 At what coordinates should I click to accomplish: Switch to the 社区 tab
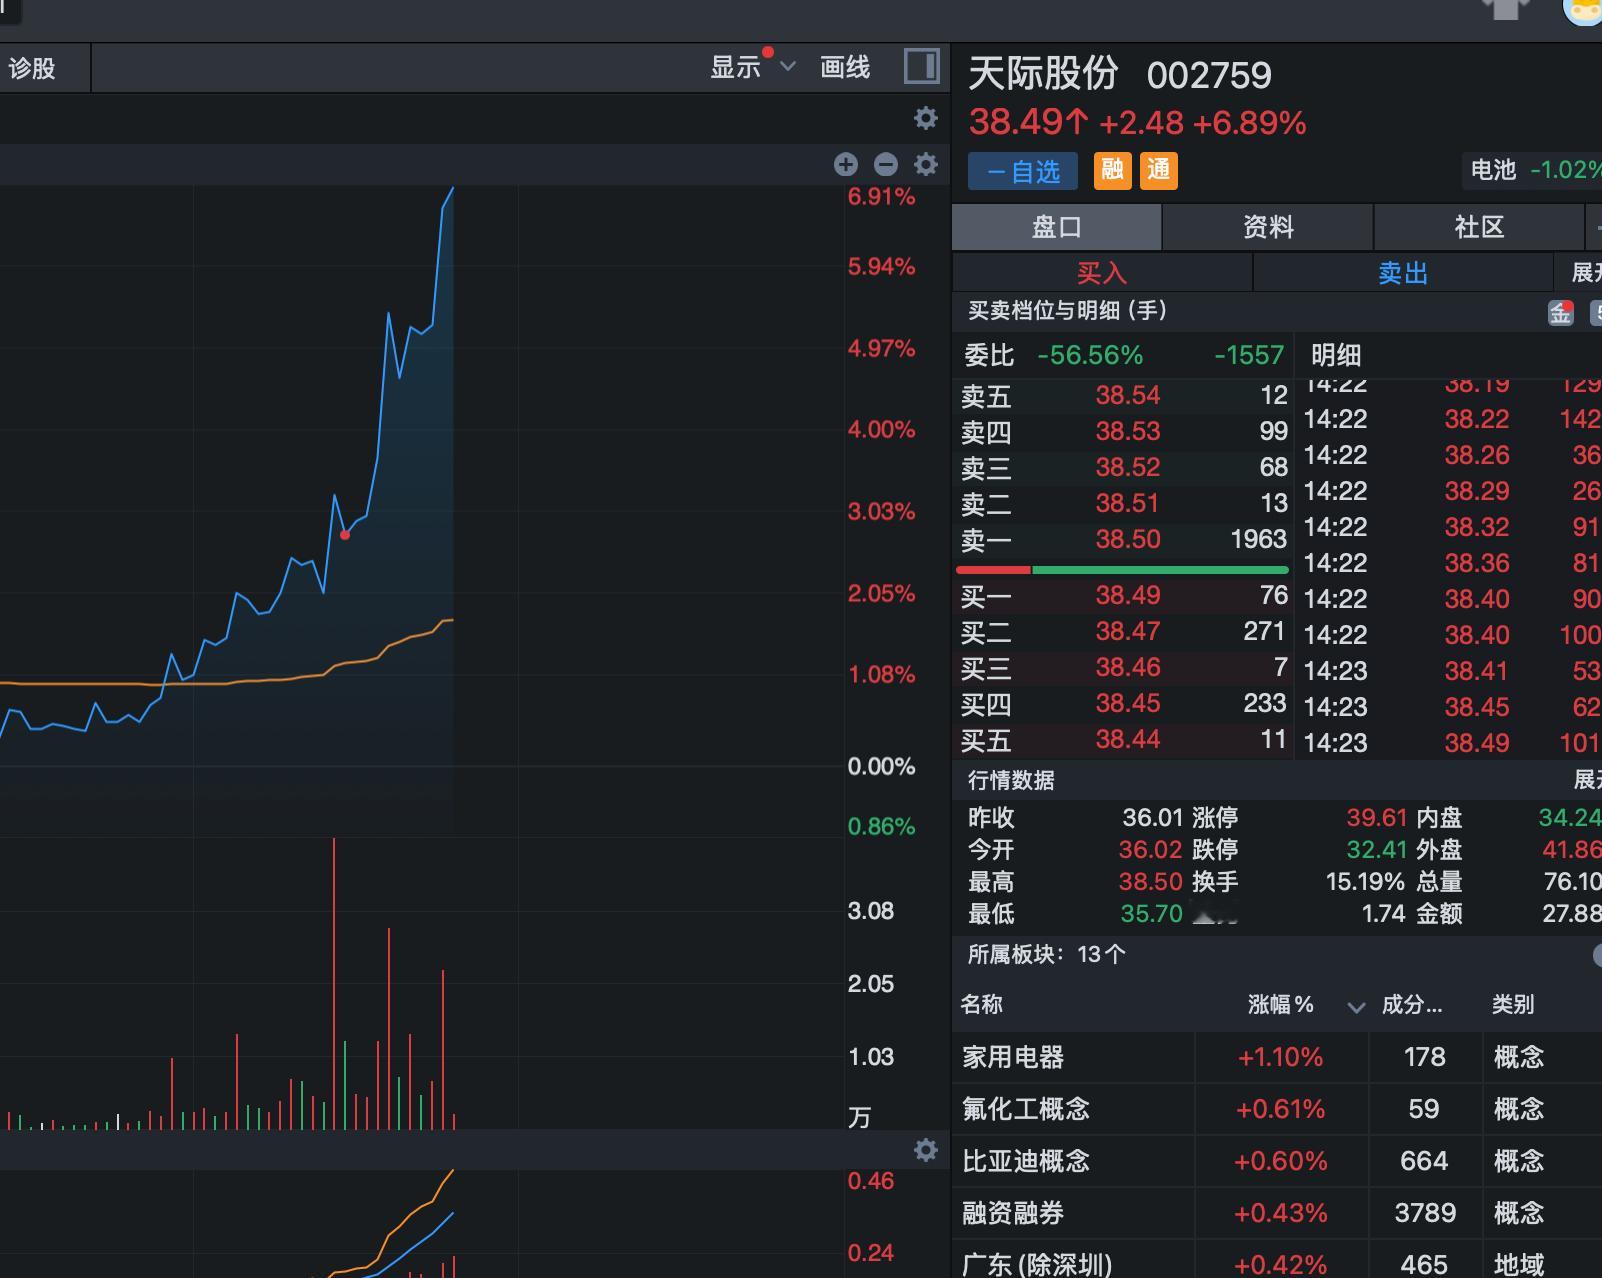pos(1479,227)
